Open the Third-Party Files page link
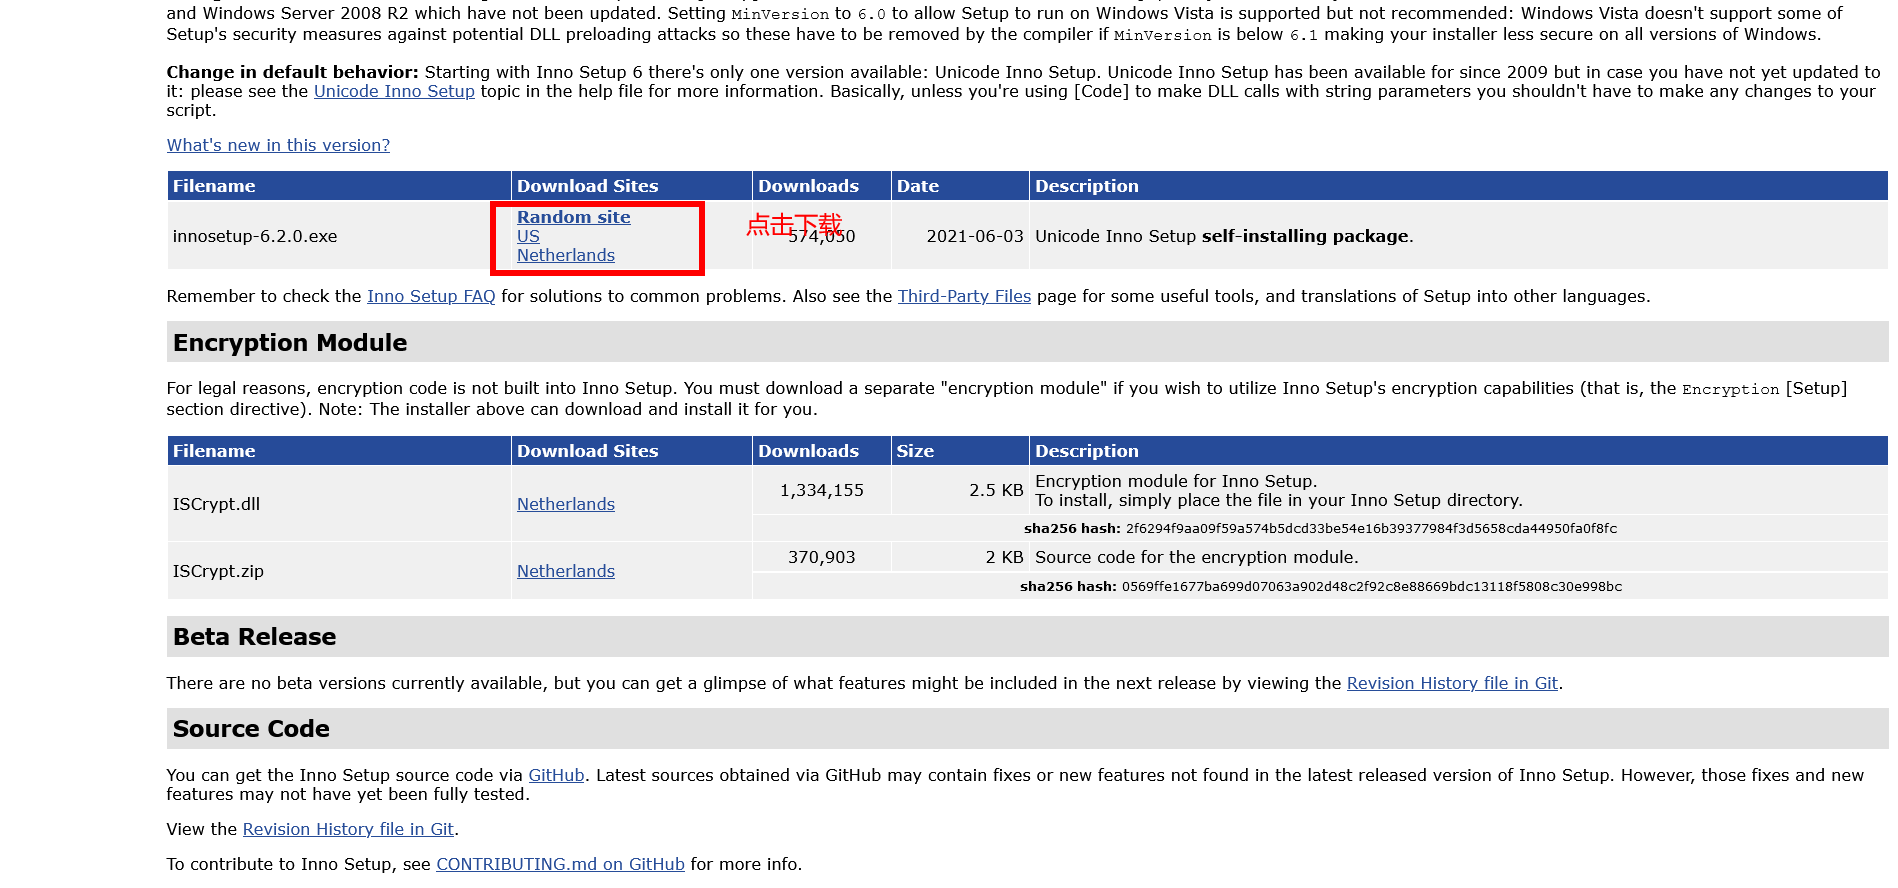The image size is (1898, 888). click(964, 296)
